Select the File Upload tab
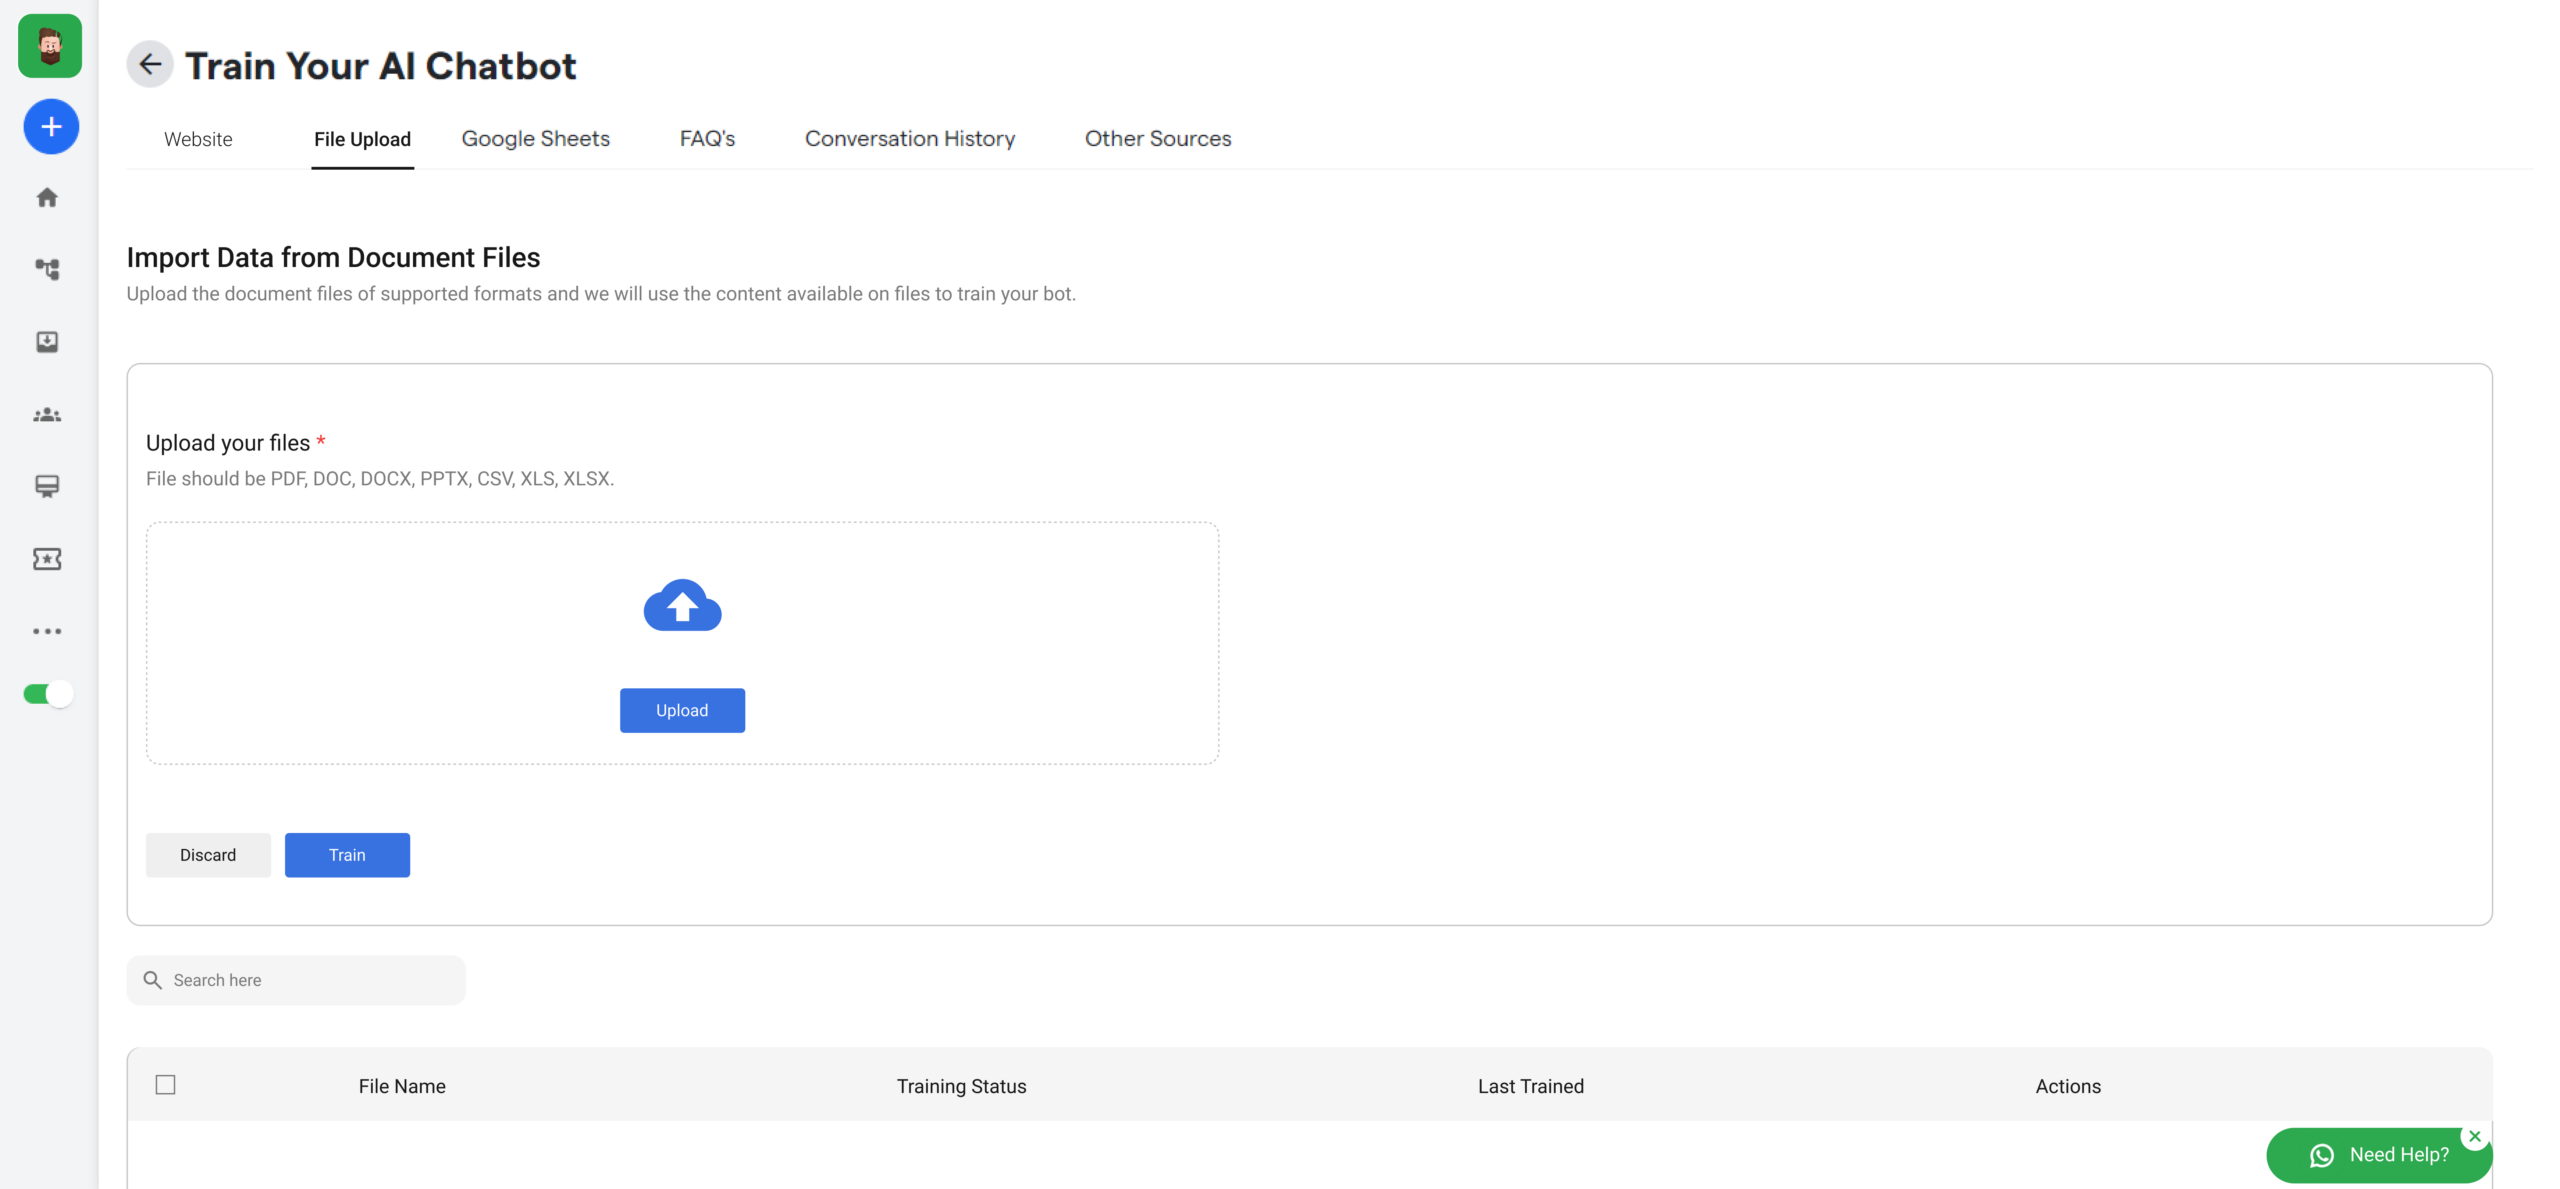The width and height of the screenshot is (2560, 1189). (x=362, y=139)
